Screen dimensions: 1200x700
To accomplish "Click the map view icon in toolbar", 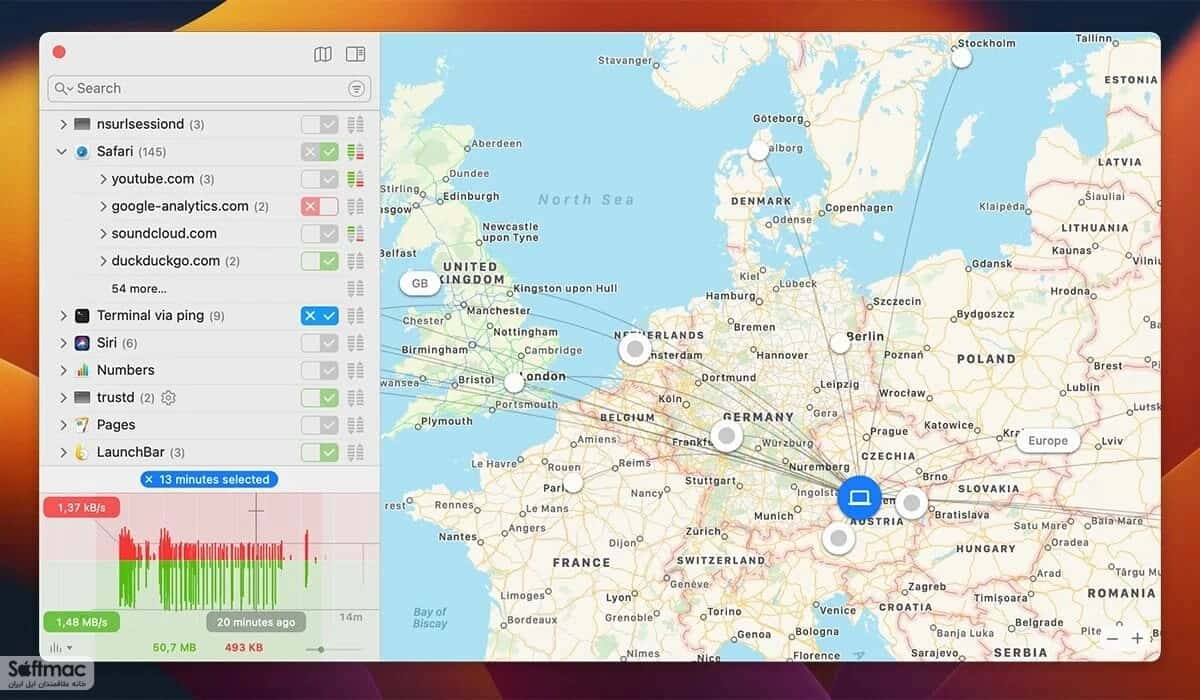I will [x=322, y=54].
